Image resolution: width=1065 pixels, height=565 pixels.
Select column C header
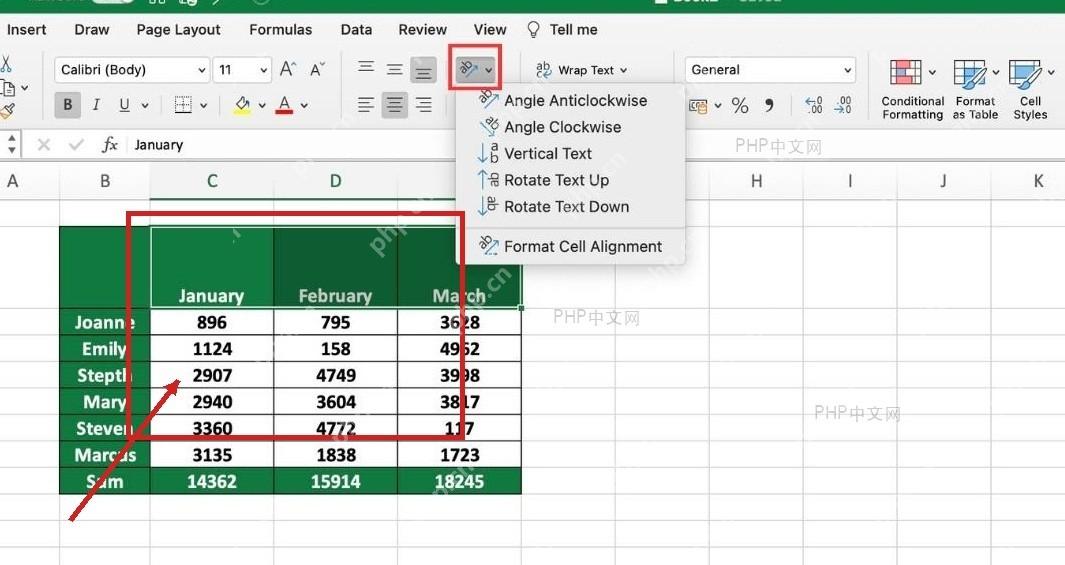coord(212,181)
